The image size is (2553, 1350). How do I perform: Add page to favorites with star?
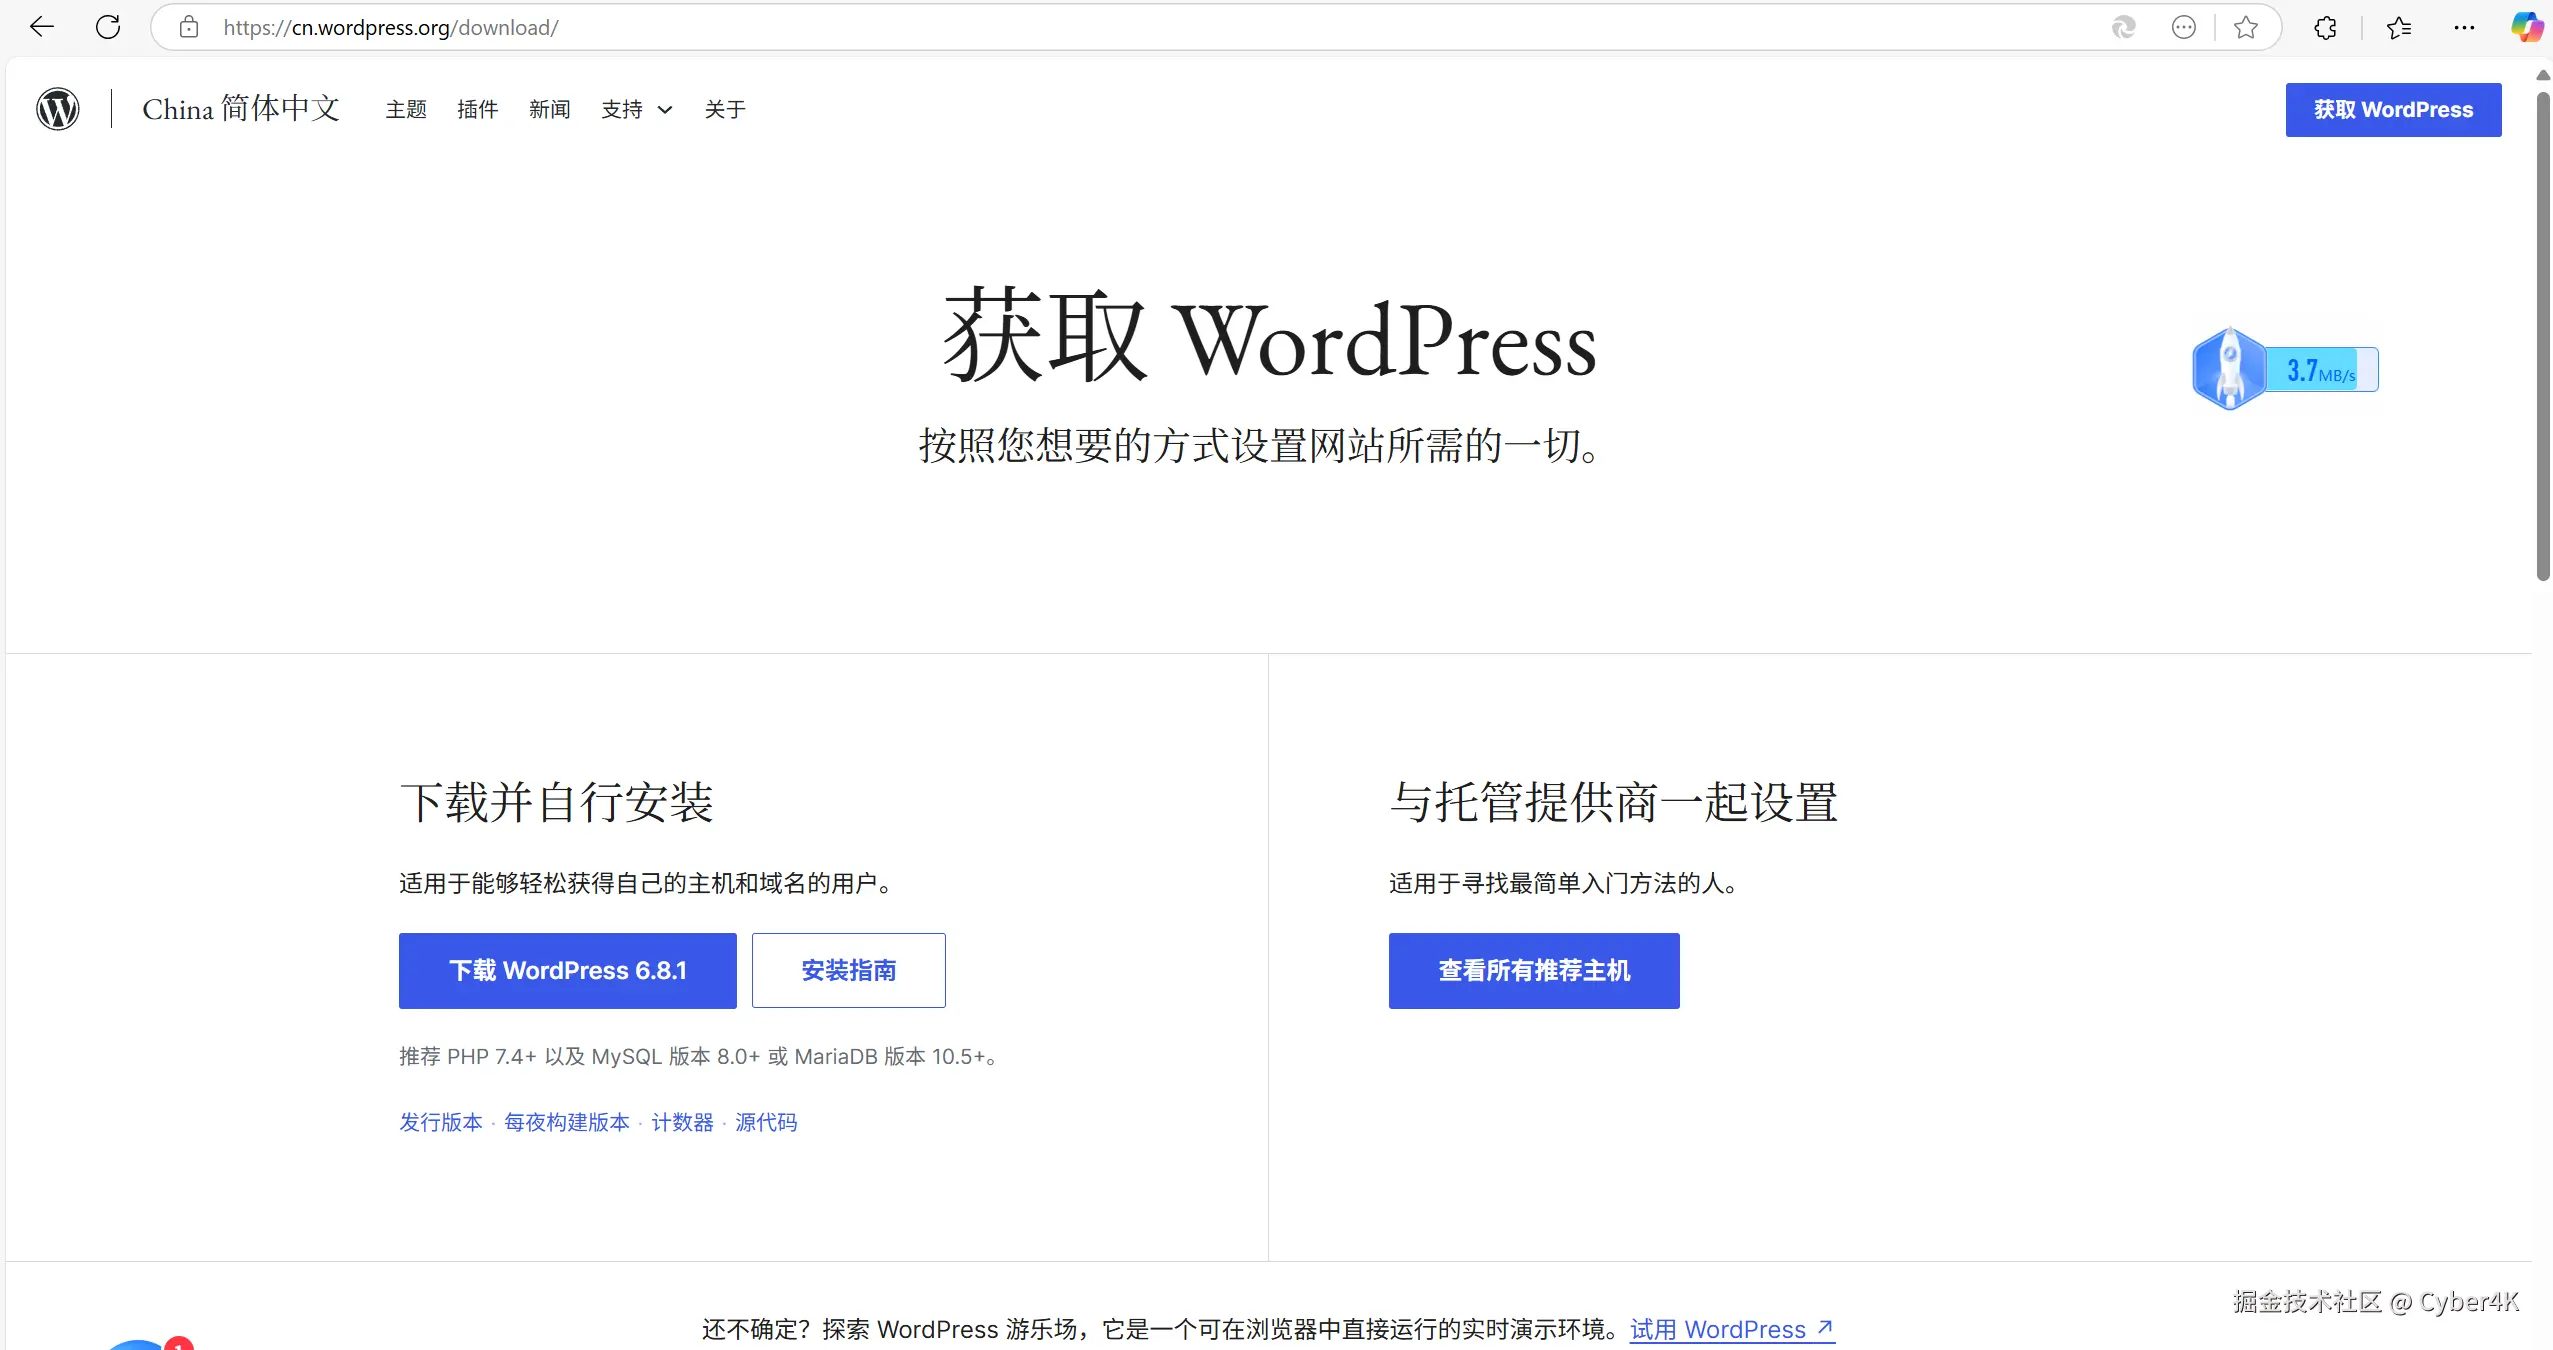(2246, 27)
